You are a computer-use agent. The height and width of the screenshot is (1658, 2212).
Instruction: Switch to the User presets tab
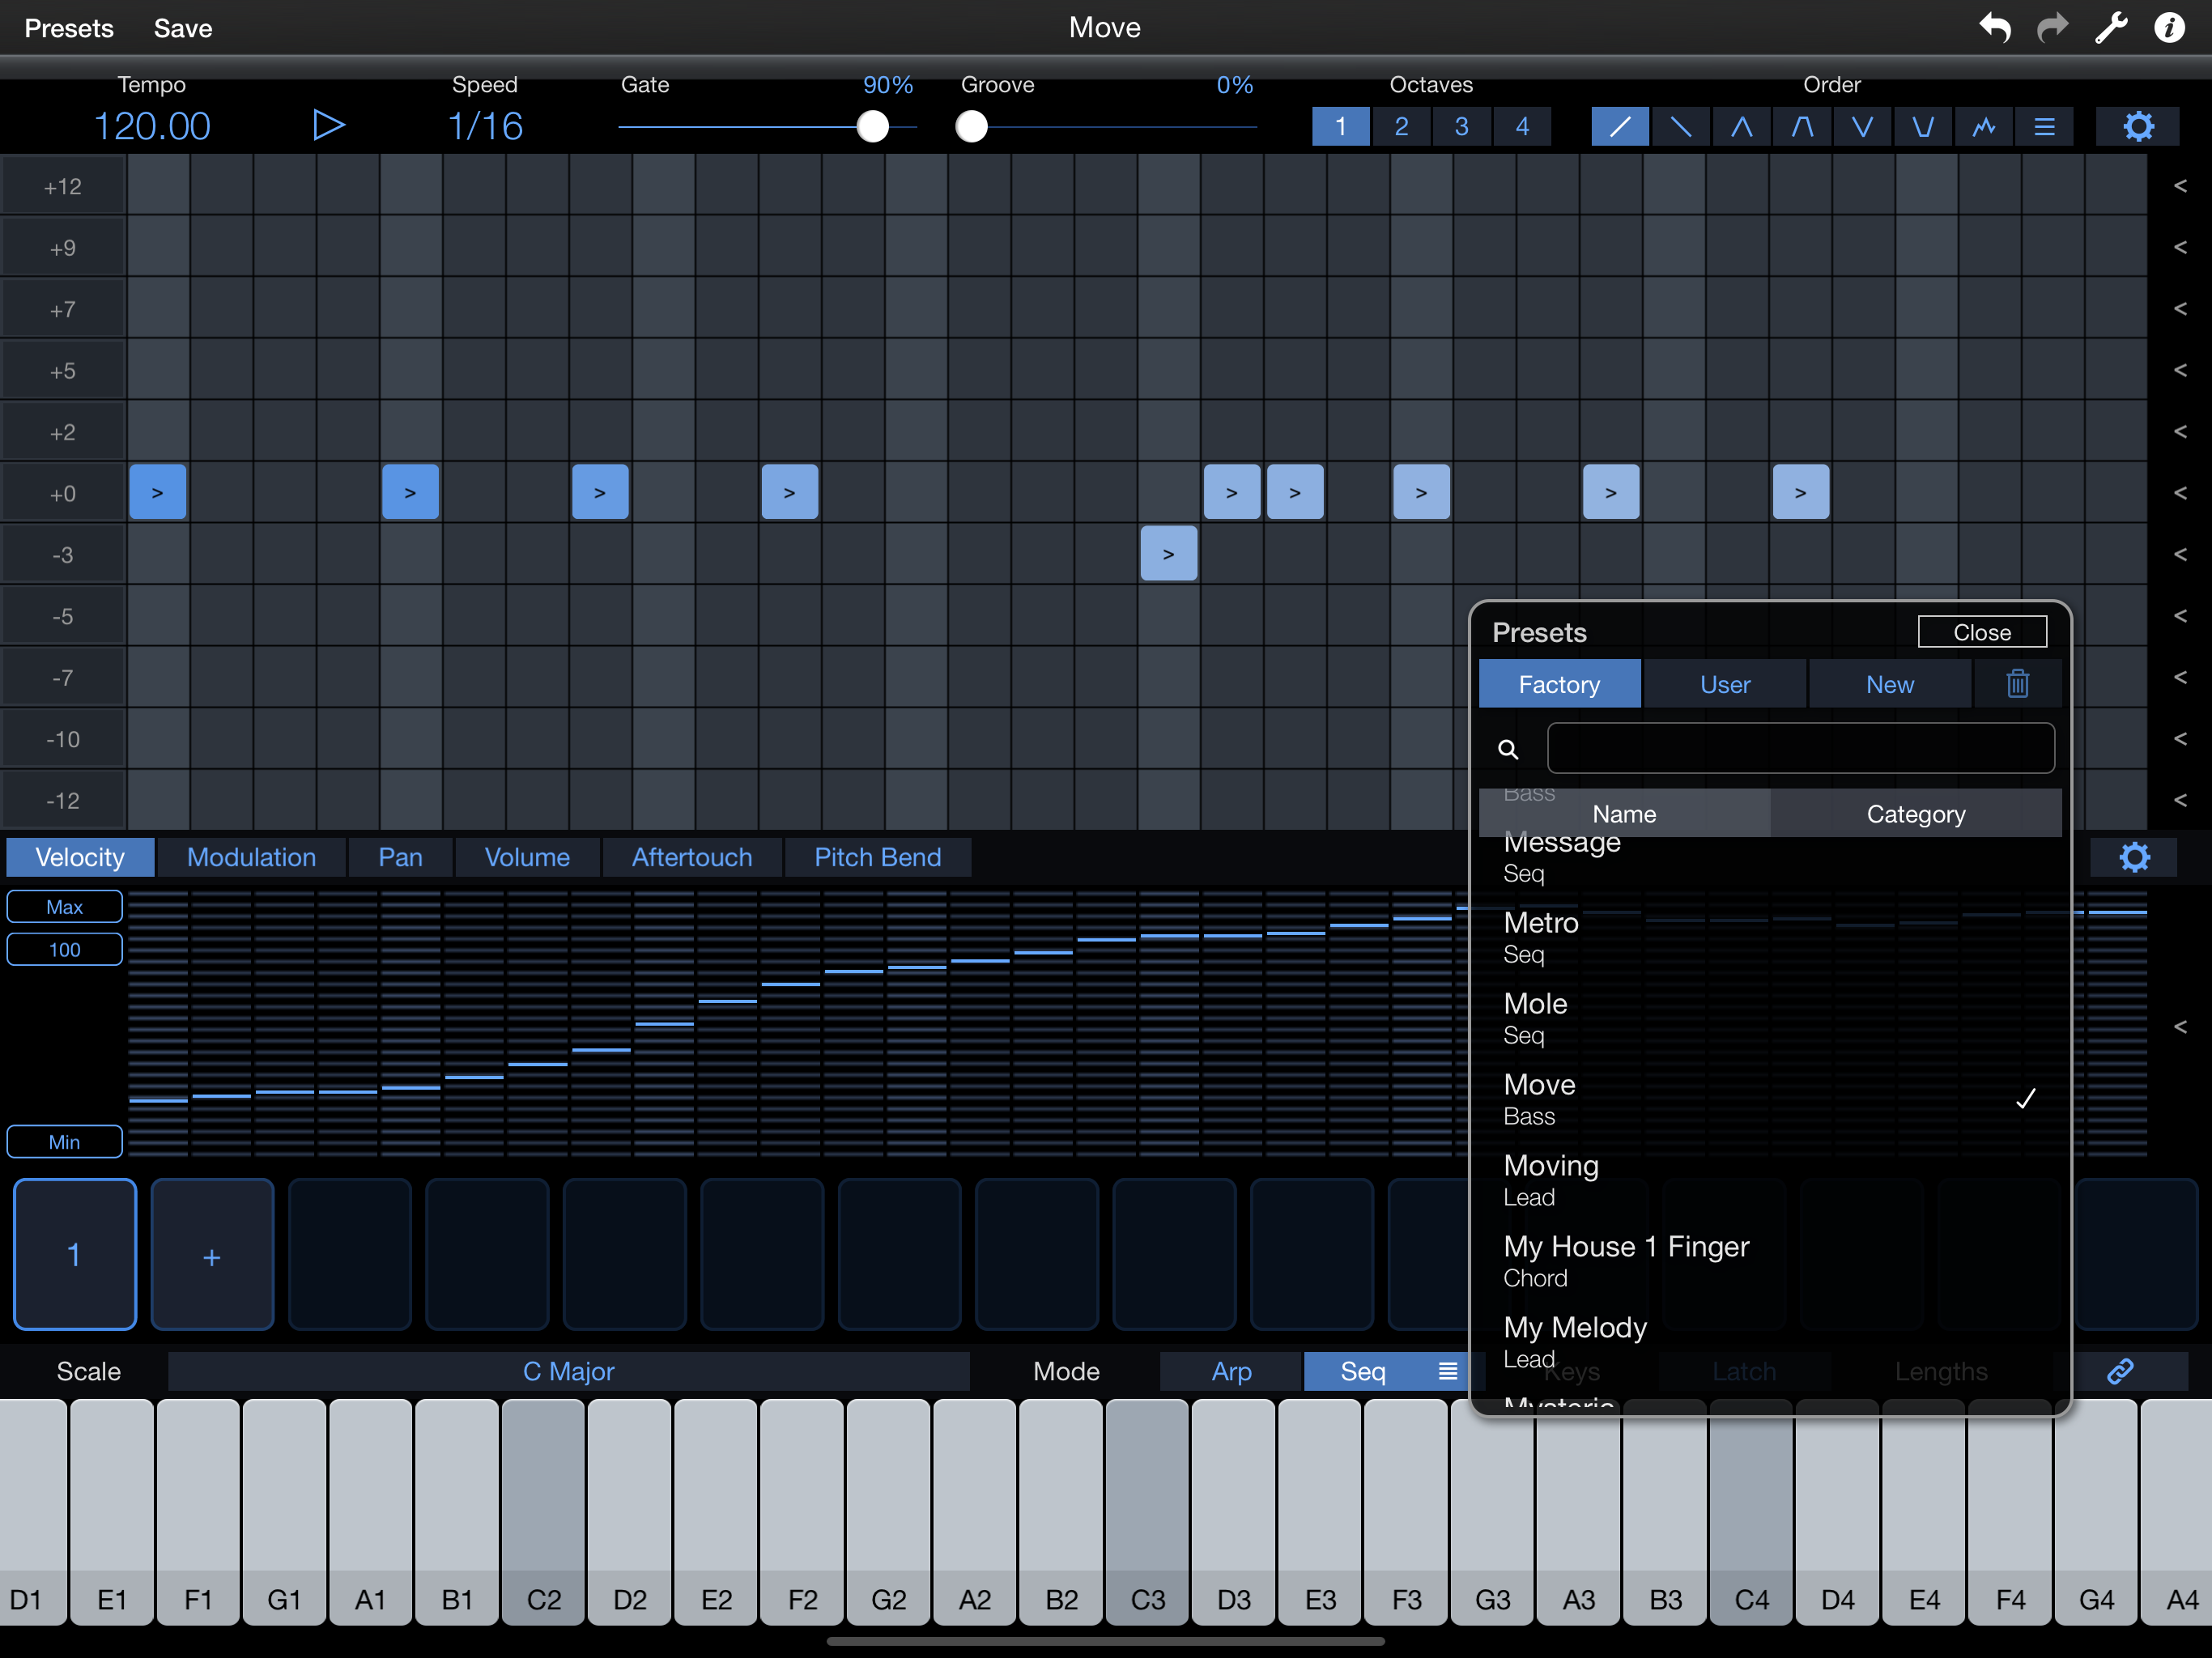click(x=1725, y=684)
